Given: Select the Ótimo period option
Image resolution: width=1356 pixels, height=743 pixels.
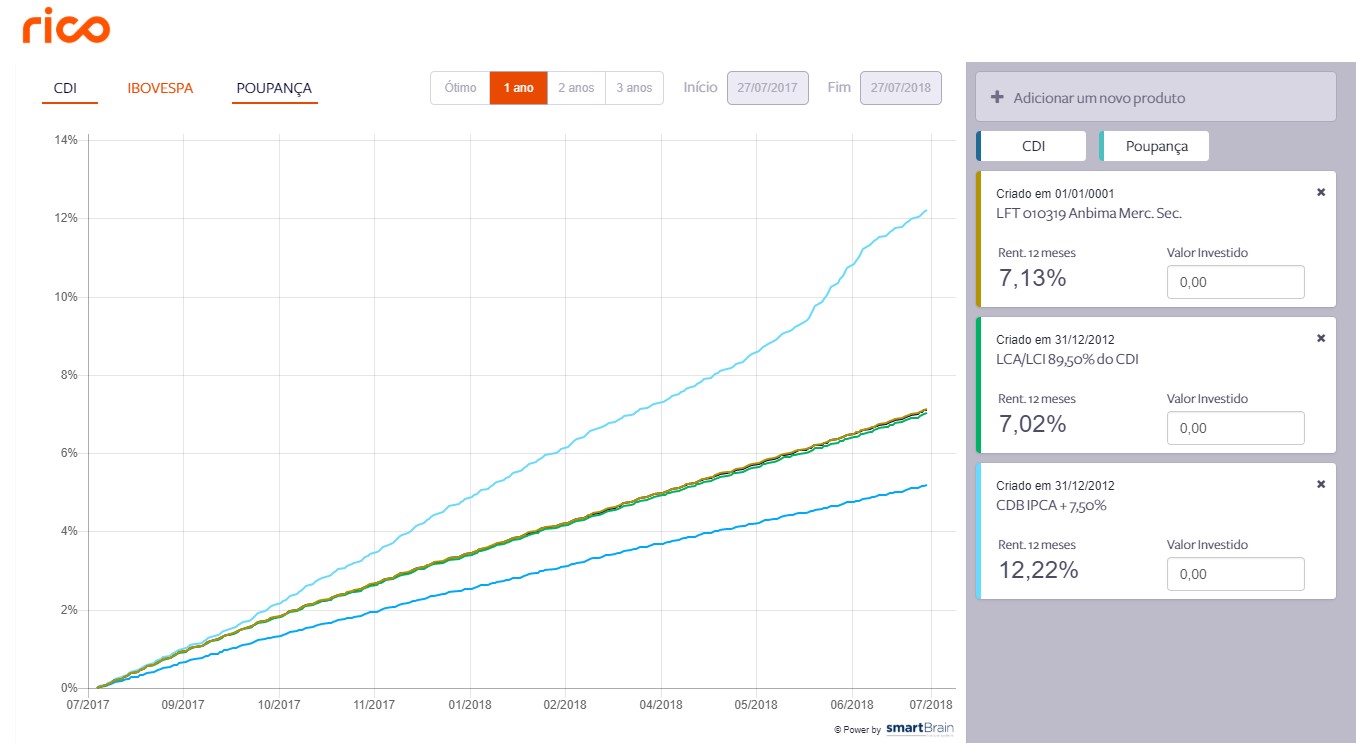Looking at the screenshot, I should (460, 88).
